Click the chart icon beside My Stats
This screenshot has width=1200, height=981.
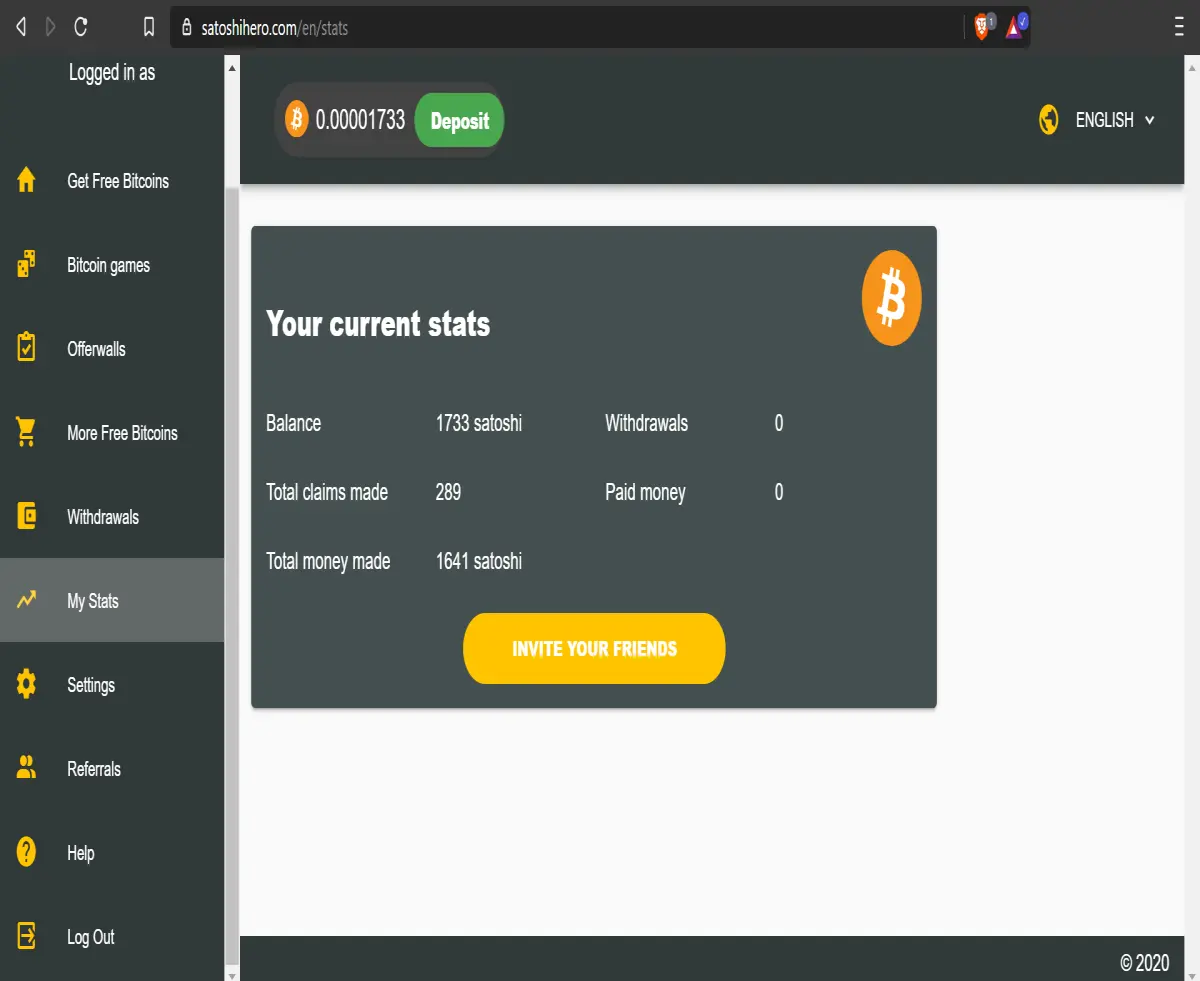(27, 600)
